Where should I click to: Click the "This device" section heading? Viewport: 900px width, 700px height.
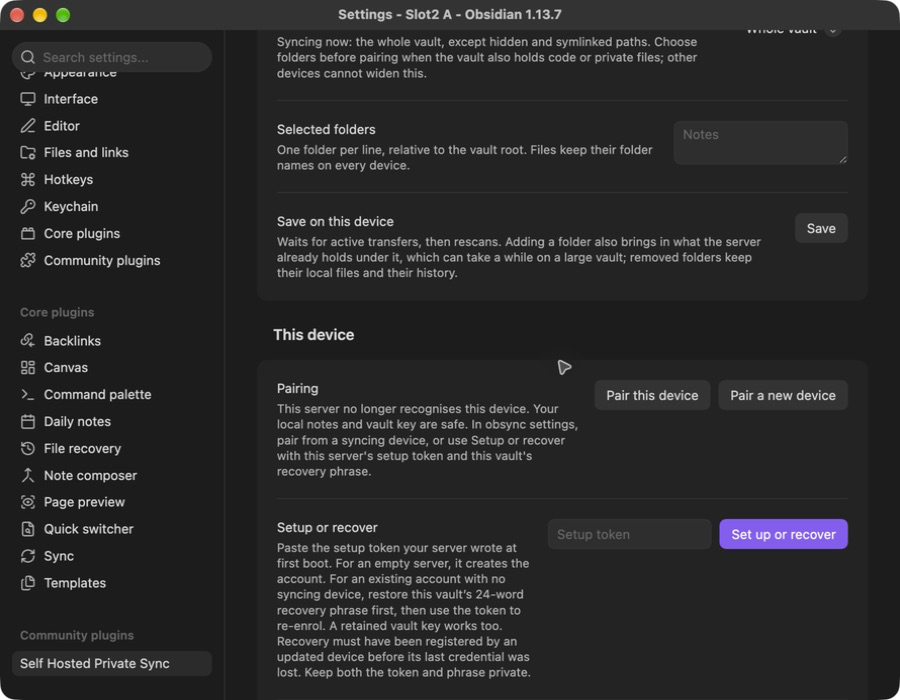point(313,335)
